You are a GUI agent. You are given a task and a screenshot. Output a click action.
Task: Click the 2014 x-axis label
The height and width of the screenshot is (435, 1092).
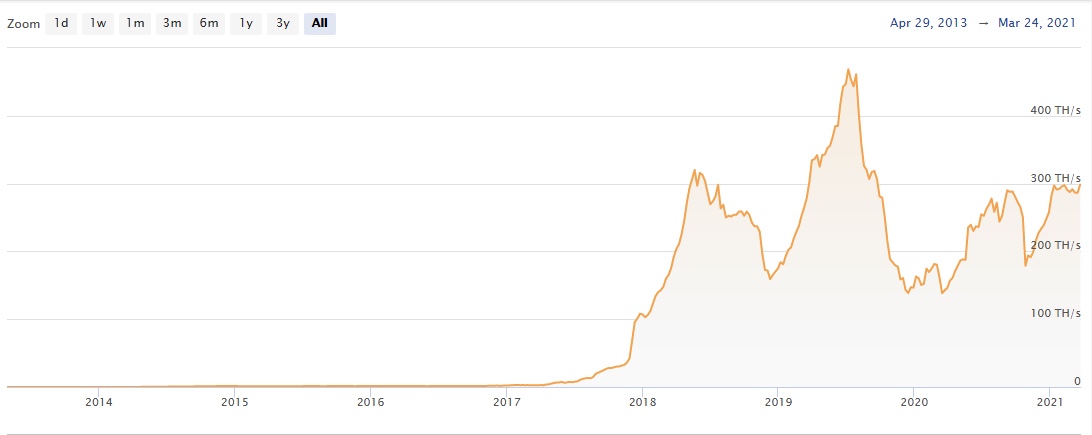click(98, 402)
